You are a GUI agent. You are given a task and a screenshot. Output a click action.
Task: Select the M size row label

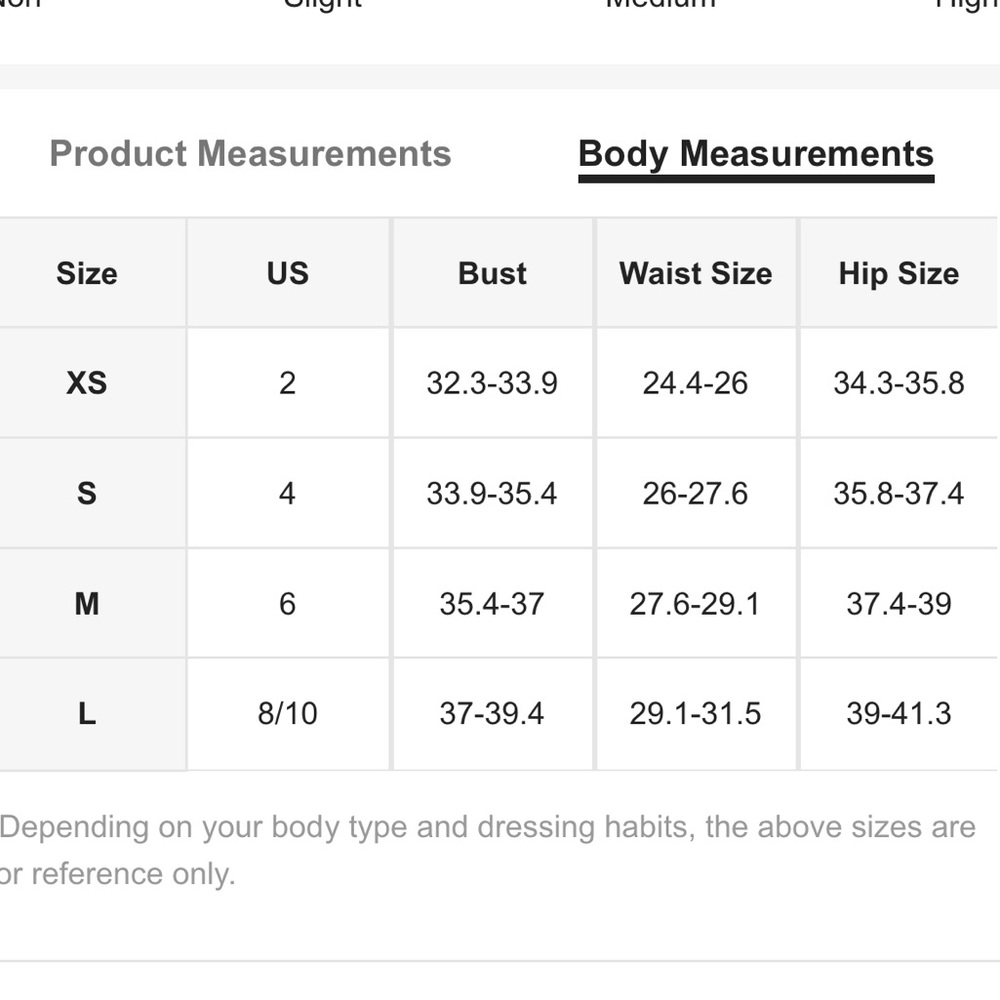click(87, 603)
